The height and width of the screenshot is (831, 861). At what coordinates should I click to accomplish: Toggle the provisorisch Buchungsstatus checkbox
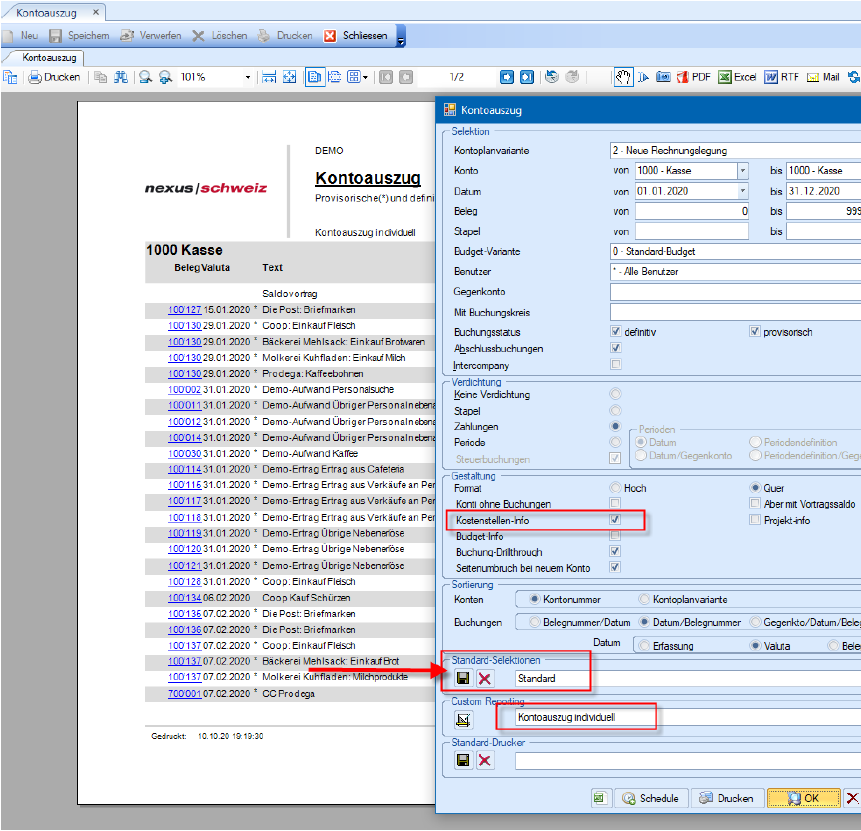click(x=756, y=331)
